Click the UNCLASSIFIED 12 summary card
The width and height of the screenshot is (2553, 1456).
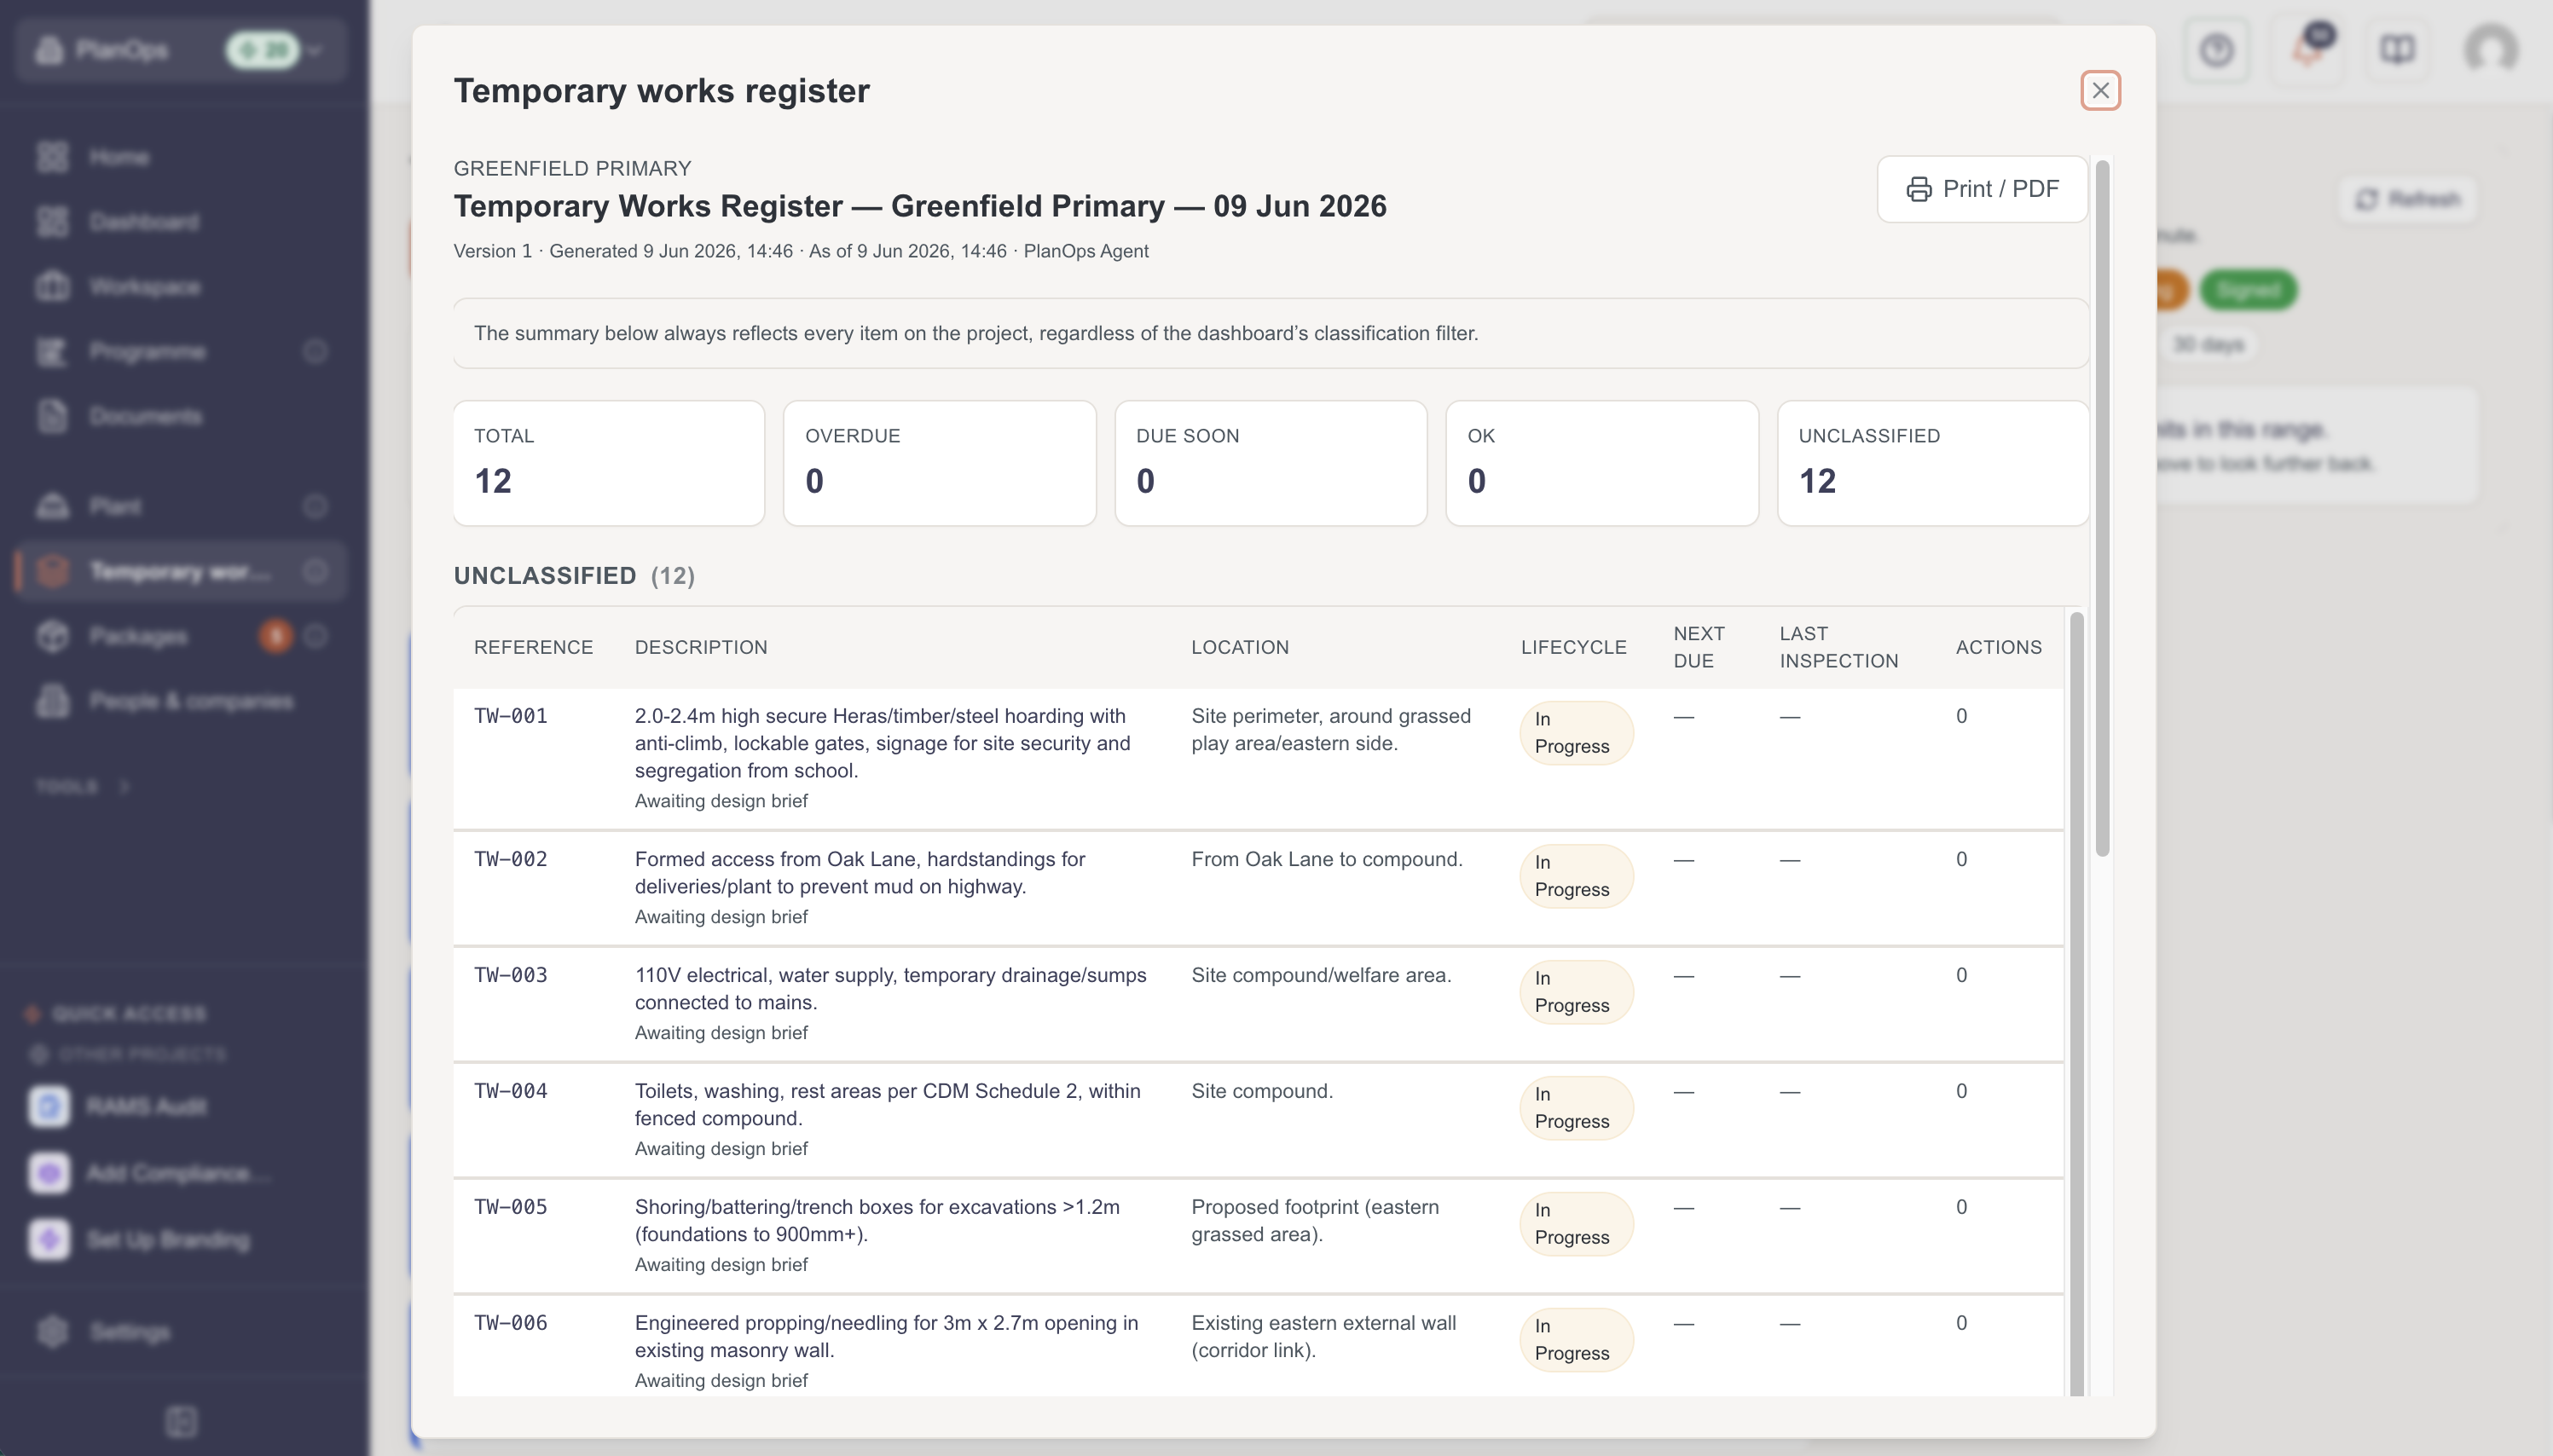[x=1933, y=463]
